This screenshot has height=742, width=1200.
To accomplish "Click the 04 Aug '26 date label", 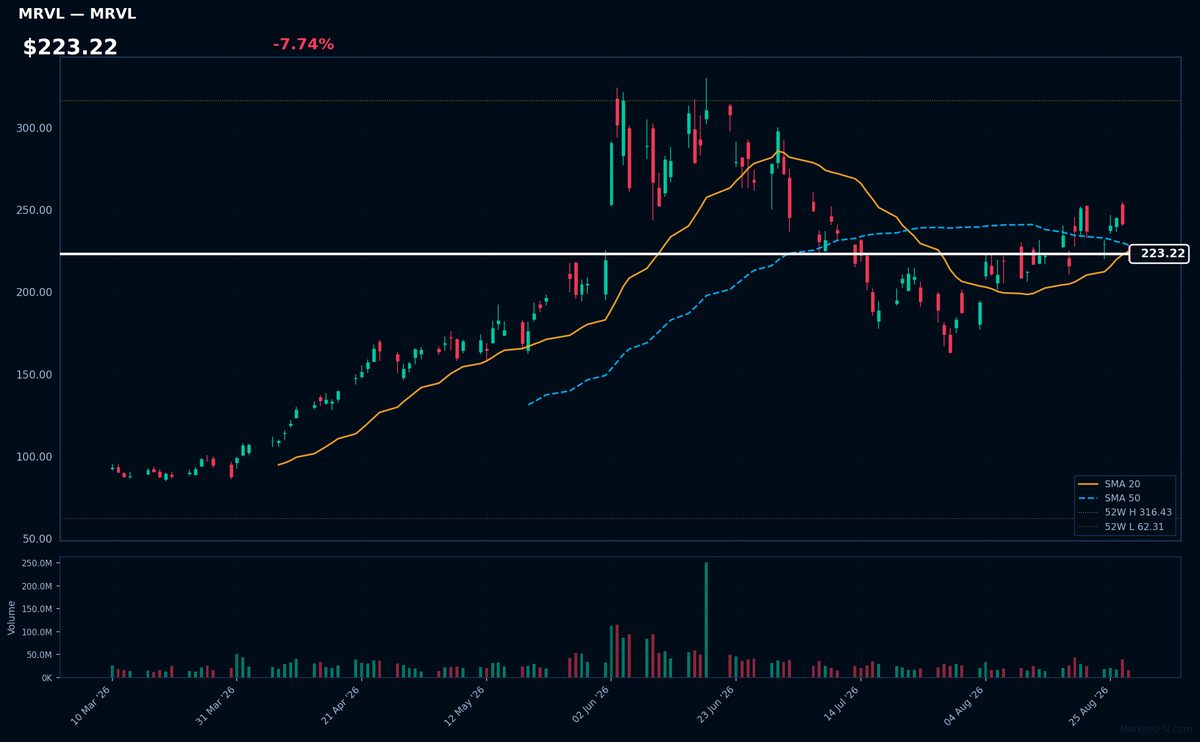I will tap(966, 707).
